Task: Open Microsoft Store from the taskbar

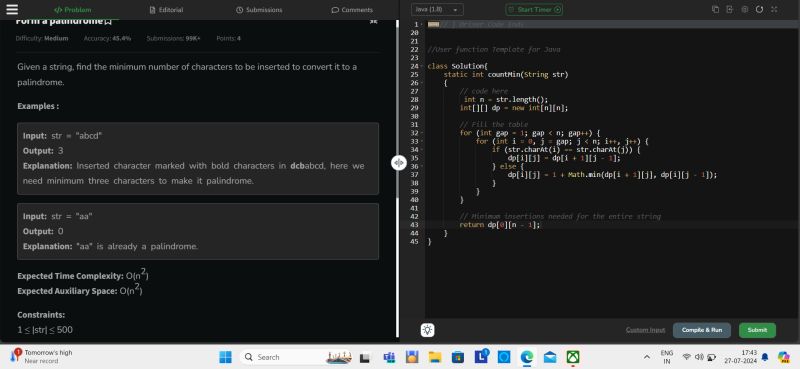Action: 458,357
